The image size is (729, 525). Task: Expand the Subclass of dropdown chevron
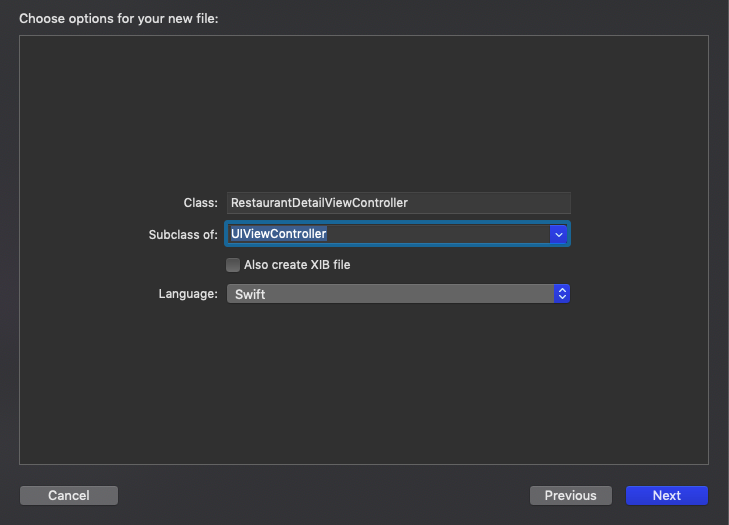[x=559, y=234]
